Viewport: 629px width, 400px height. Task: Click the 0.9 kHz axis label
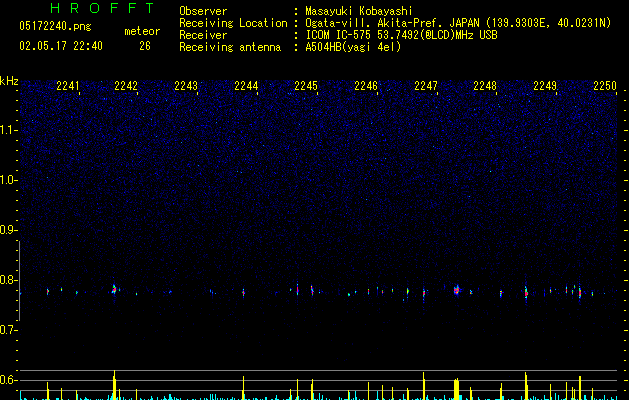9,230
